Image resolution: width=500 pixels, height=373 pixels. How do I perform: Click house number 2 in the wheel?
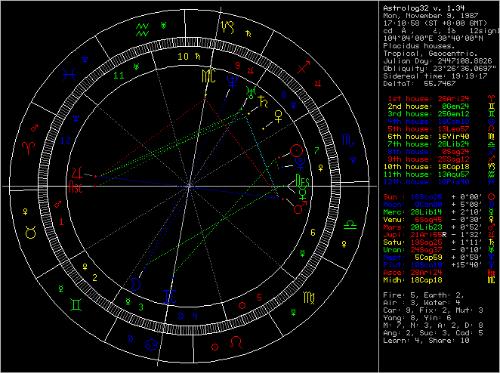95,277
